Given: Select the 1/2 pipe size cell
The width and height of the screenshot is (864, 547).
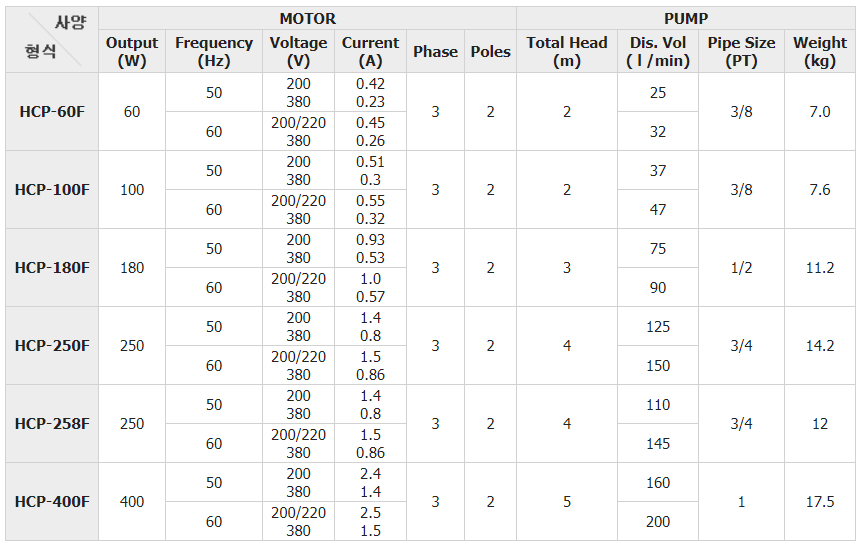Looking at the screenshot, I should click(x=741, y=268).
